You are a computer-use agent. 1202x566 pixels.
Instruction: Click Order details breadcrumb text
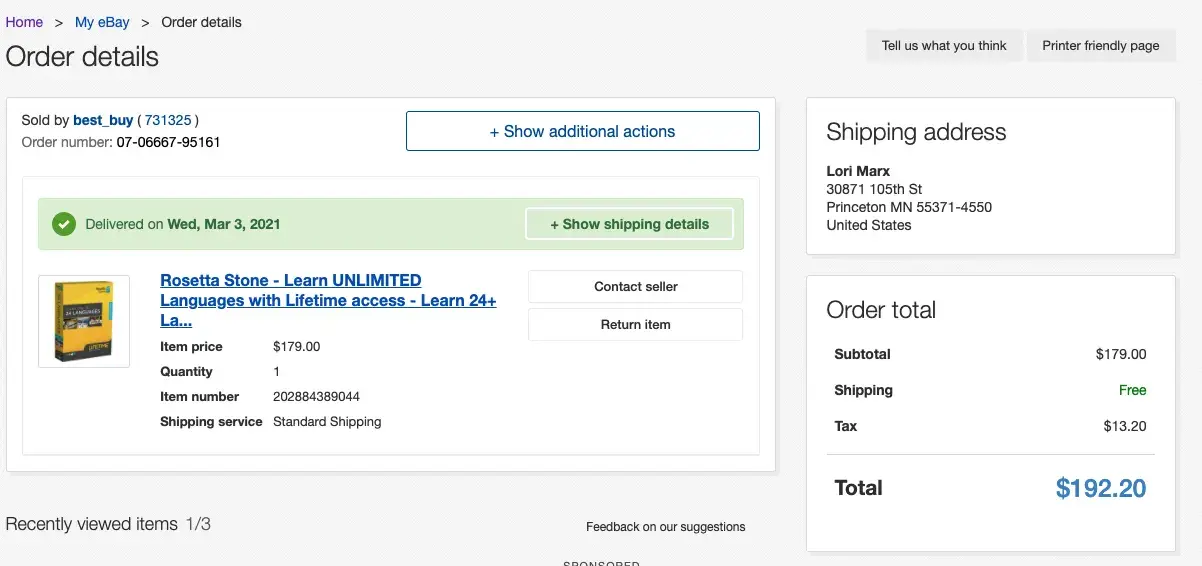click(x=201, y=22)
